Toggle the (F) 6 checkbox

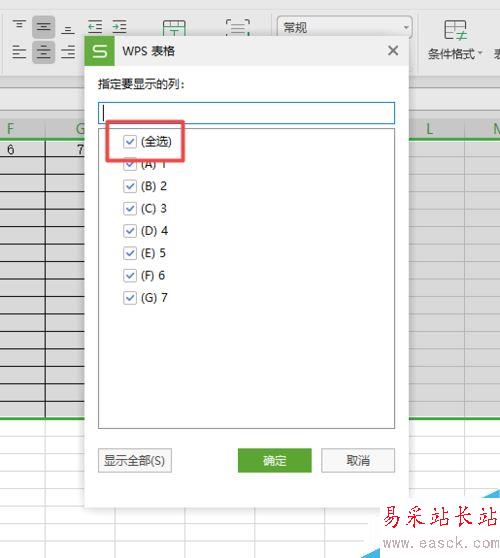[x=130, y=275]
